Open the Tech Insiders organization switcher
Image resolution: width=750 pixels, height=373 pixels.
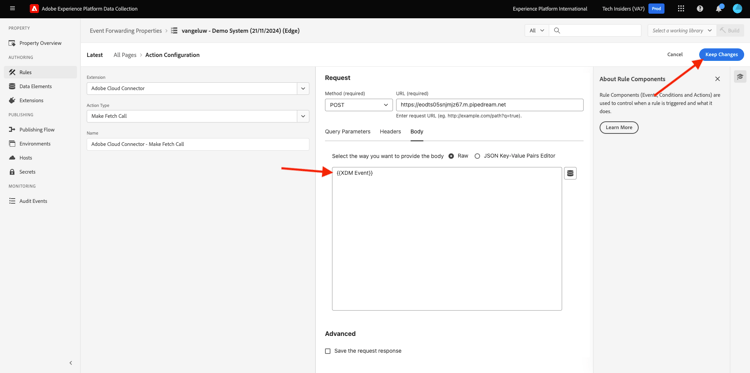coord(623,9)
